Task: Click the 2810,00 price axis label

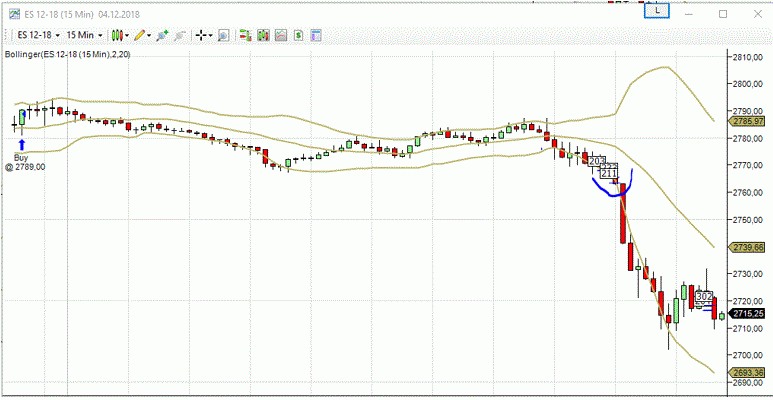Action: tap(750, 58)
